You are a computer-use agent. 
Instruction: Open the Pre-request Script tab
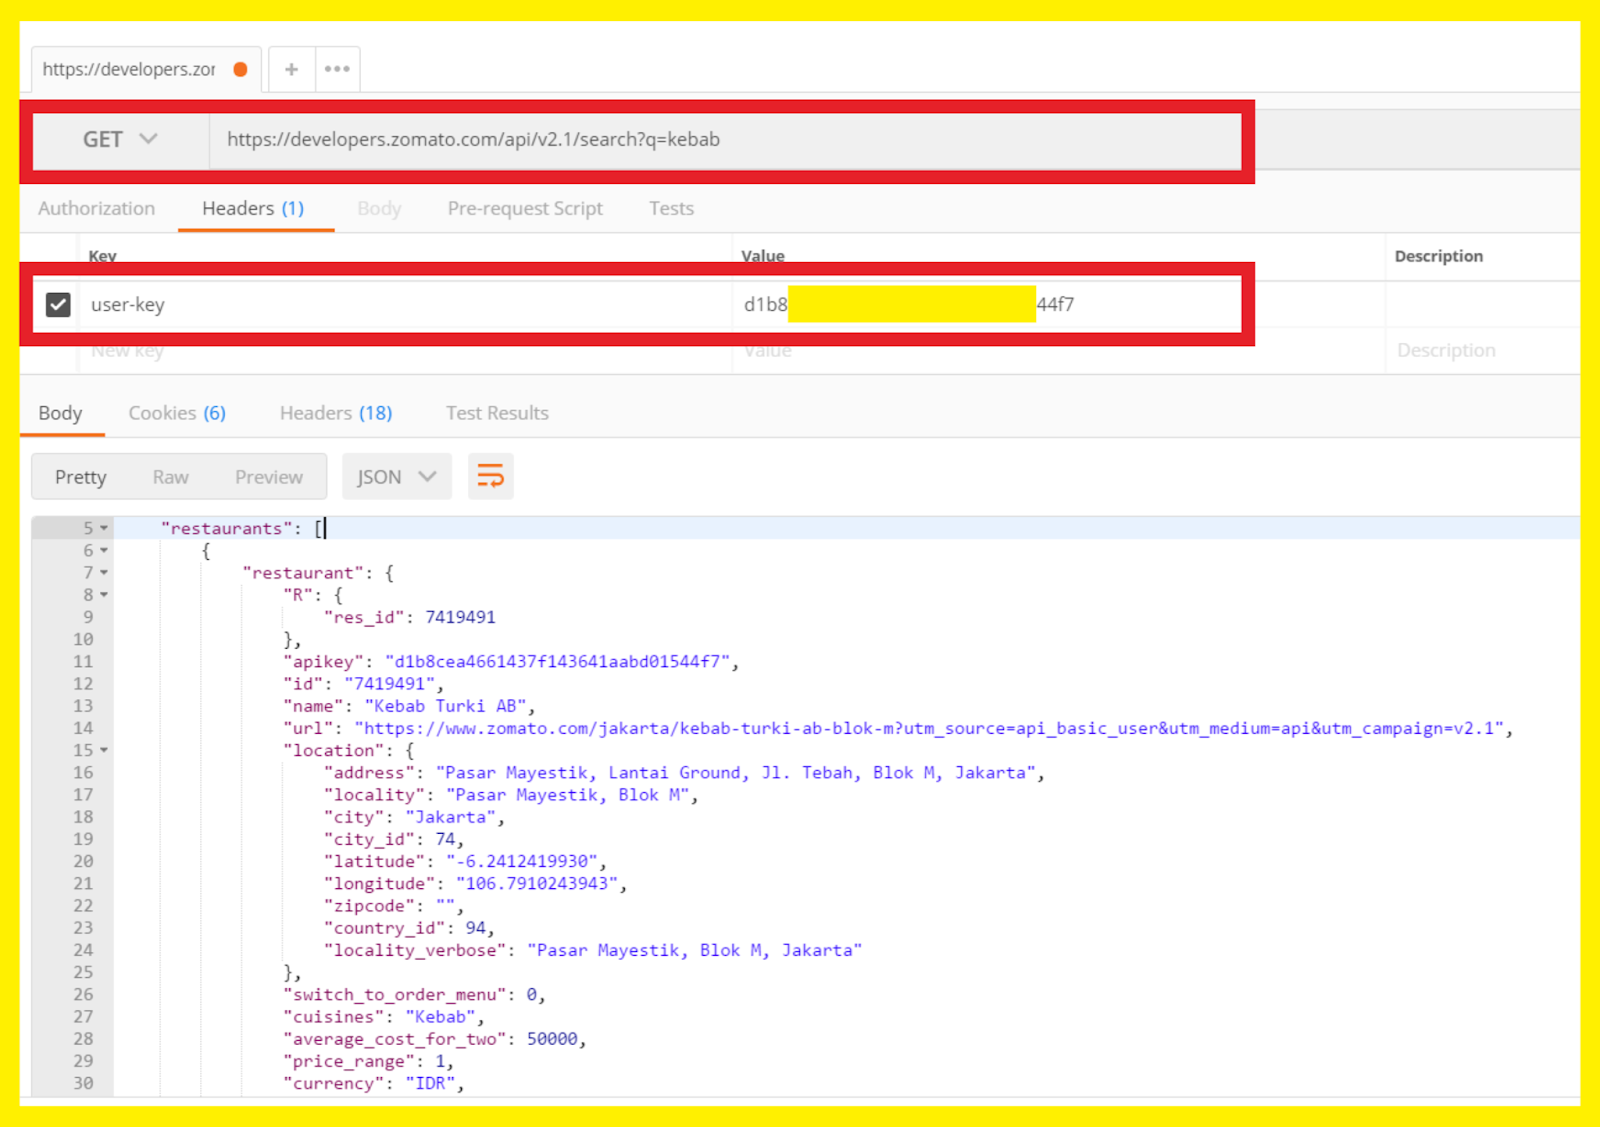click(525, 208)
